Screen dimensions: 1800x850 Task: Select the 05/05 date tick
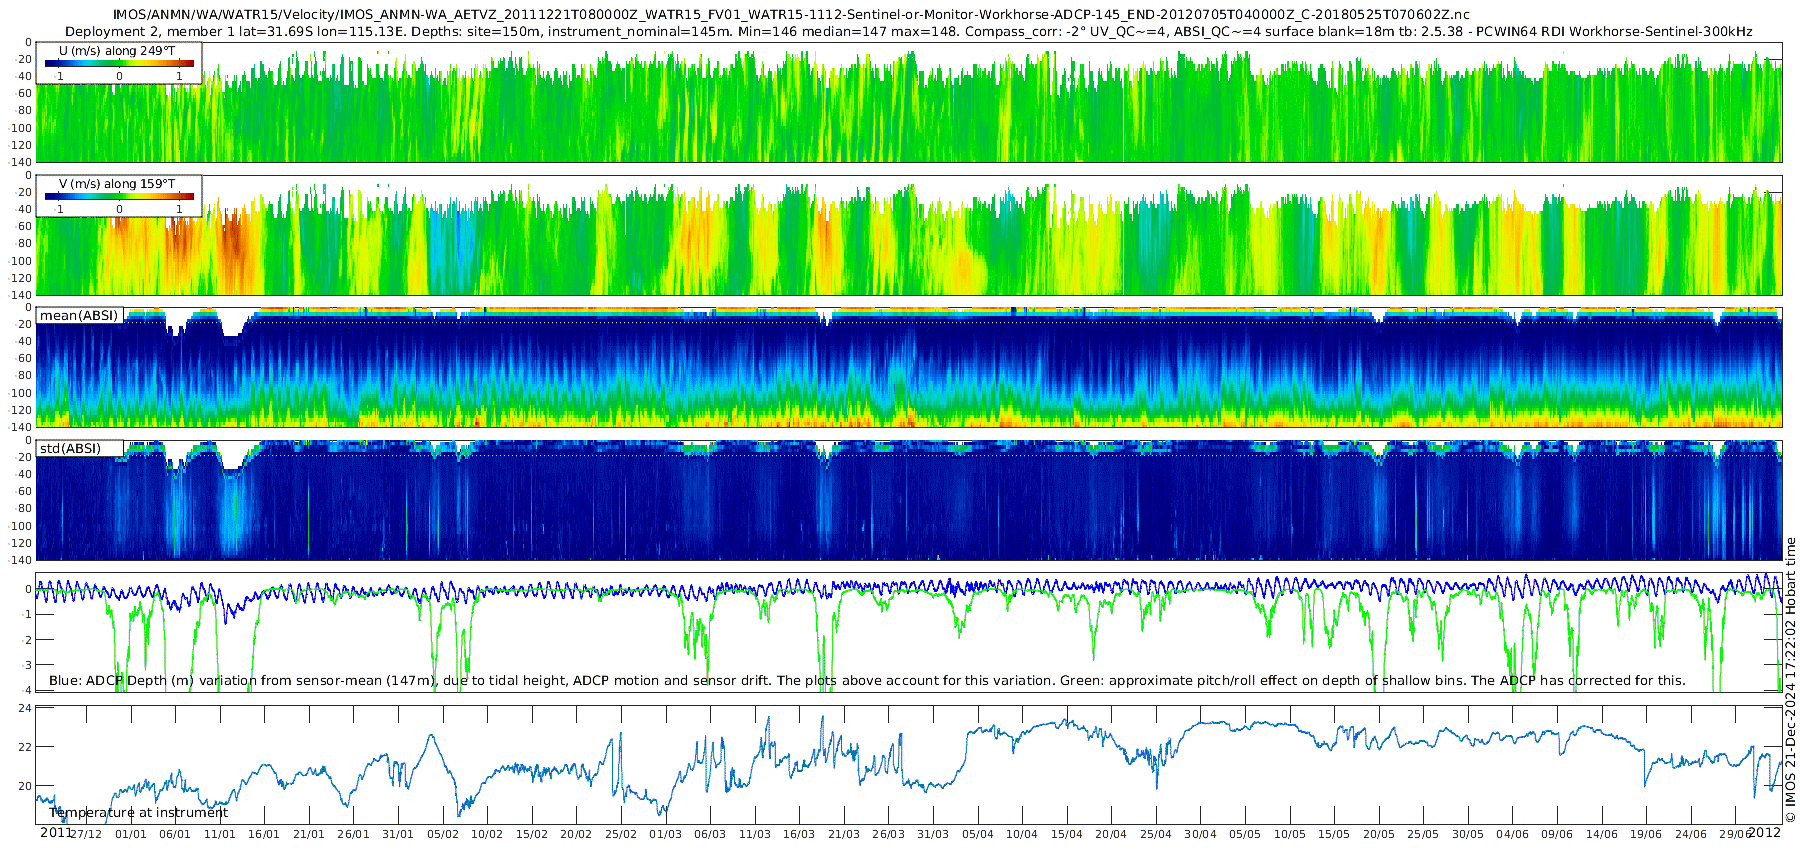(1245, 835)
